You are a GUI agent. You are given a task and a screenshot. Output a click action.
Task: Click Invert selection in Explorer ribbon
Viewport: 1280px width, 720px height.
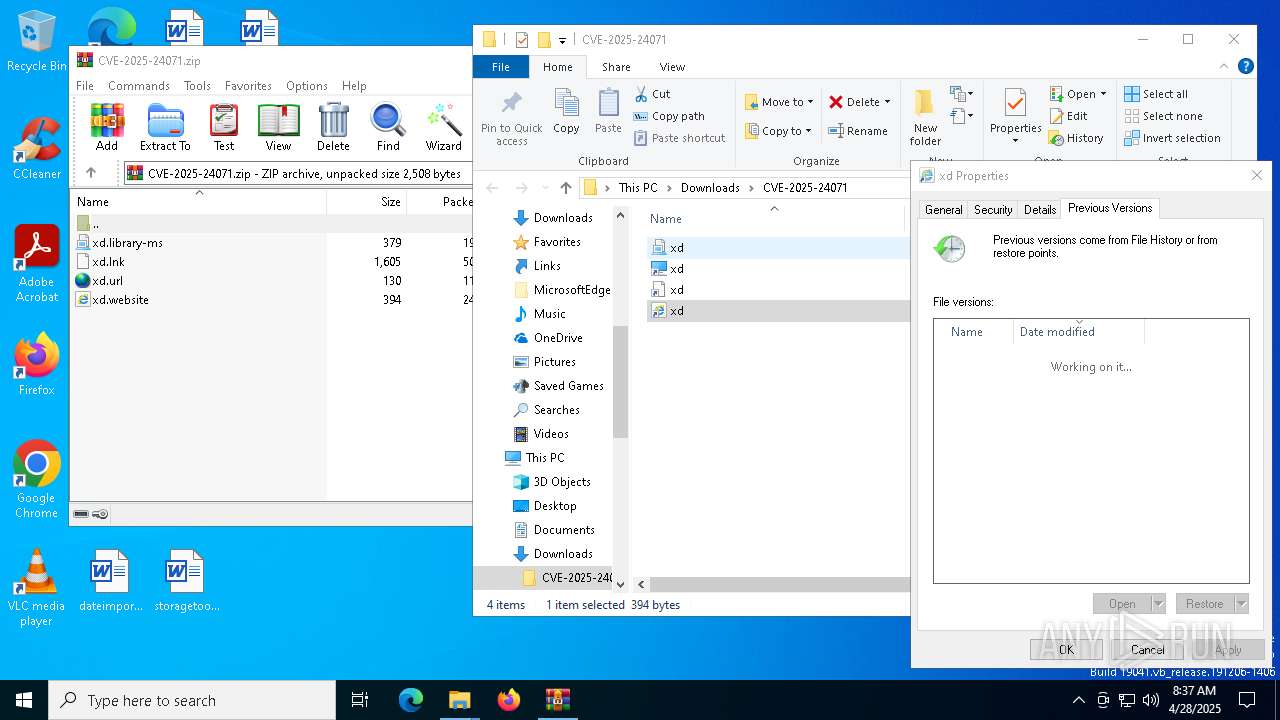point(1172,138)
